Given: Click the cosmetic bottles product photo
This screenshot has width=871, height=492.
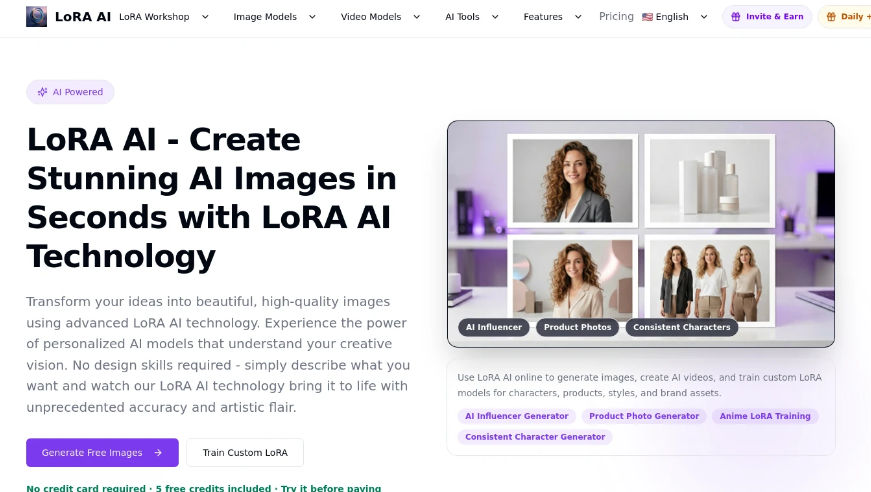Looking at the screenshot, I should point(710,180).
